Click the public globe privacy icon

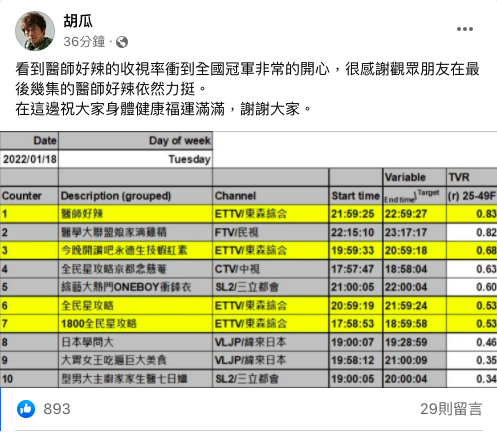[122, 42]
